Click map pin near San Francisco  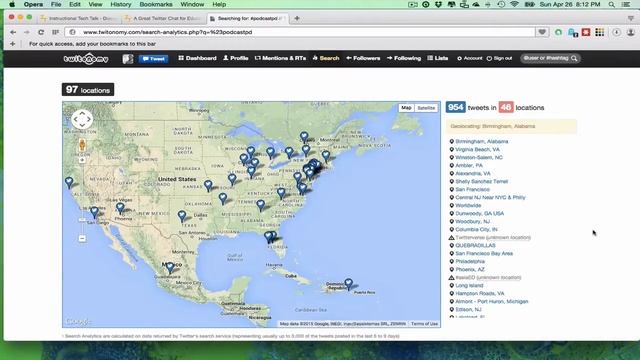[x=69, y=182]
